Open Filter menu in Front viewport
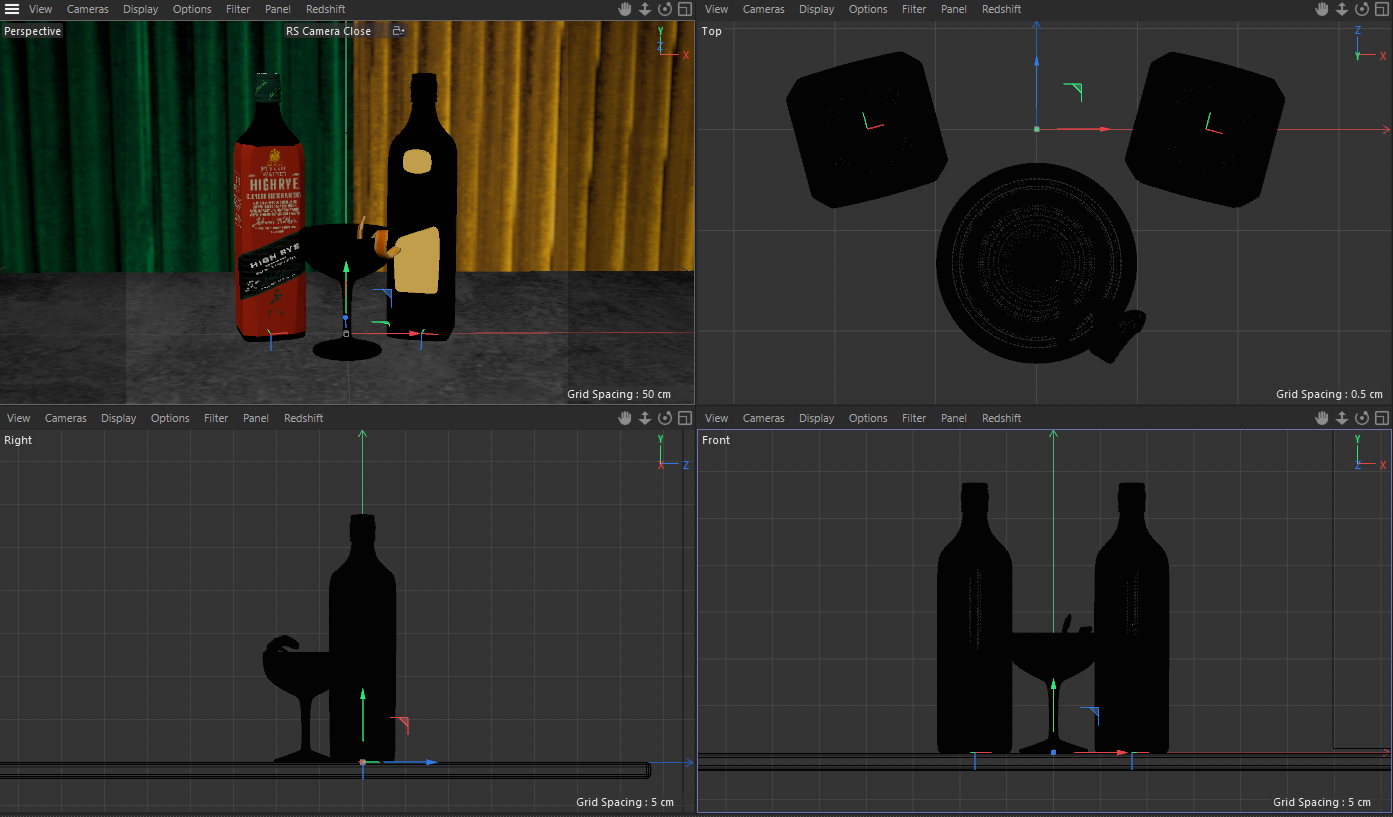 coord(914,418)
